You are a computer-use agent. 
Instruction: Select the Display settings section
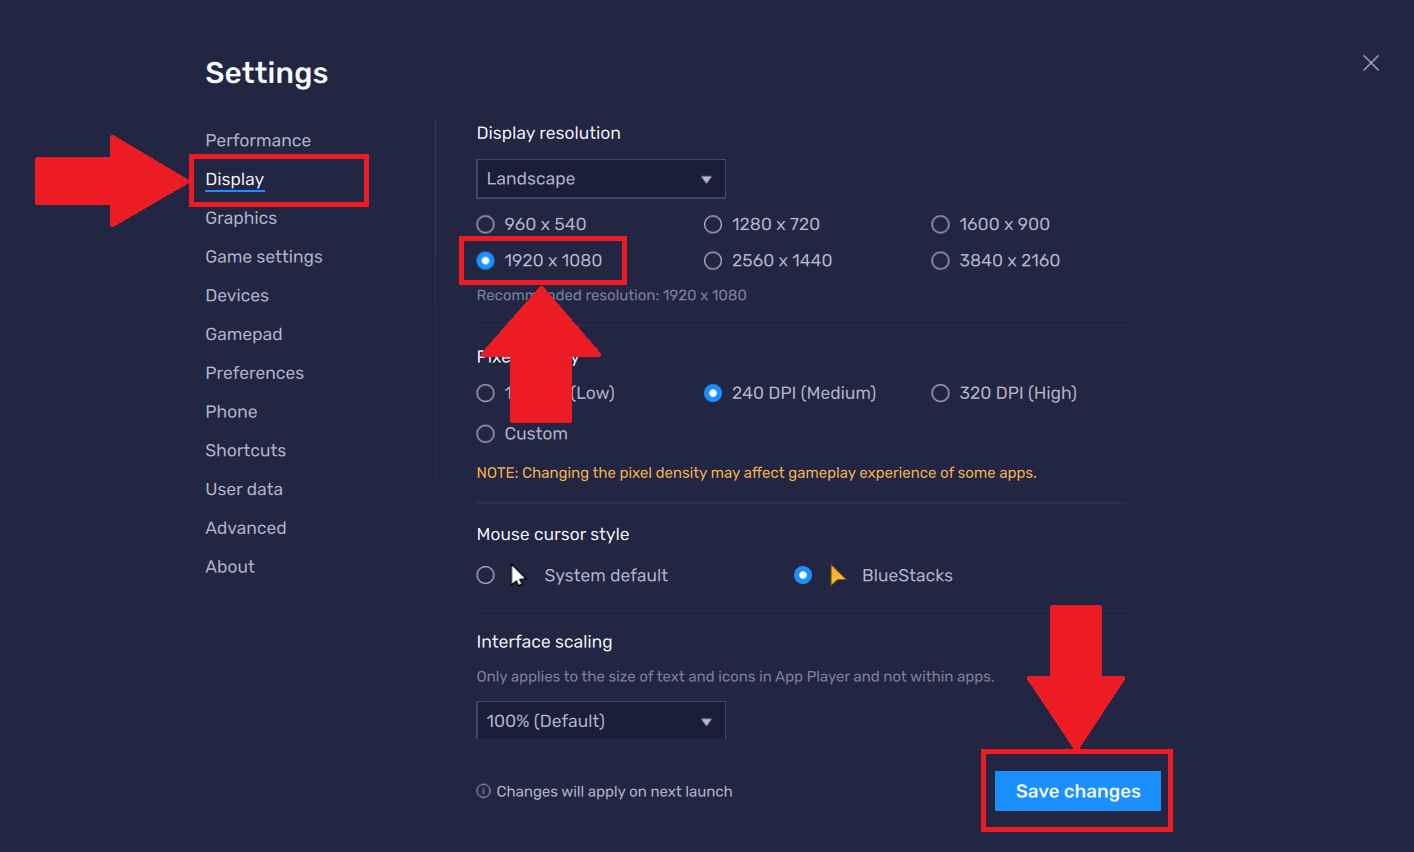click(235, 179)
